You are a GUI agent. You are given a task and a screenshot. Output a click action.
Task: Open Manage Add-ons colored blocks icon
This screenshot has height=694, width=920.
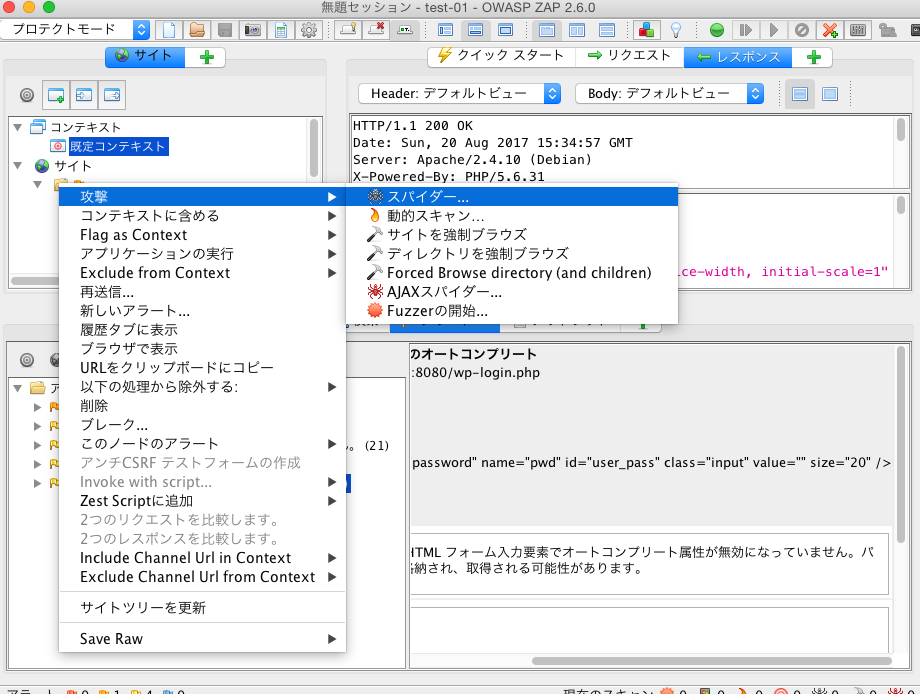pos(647,29)
